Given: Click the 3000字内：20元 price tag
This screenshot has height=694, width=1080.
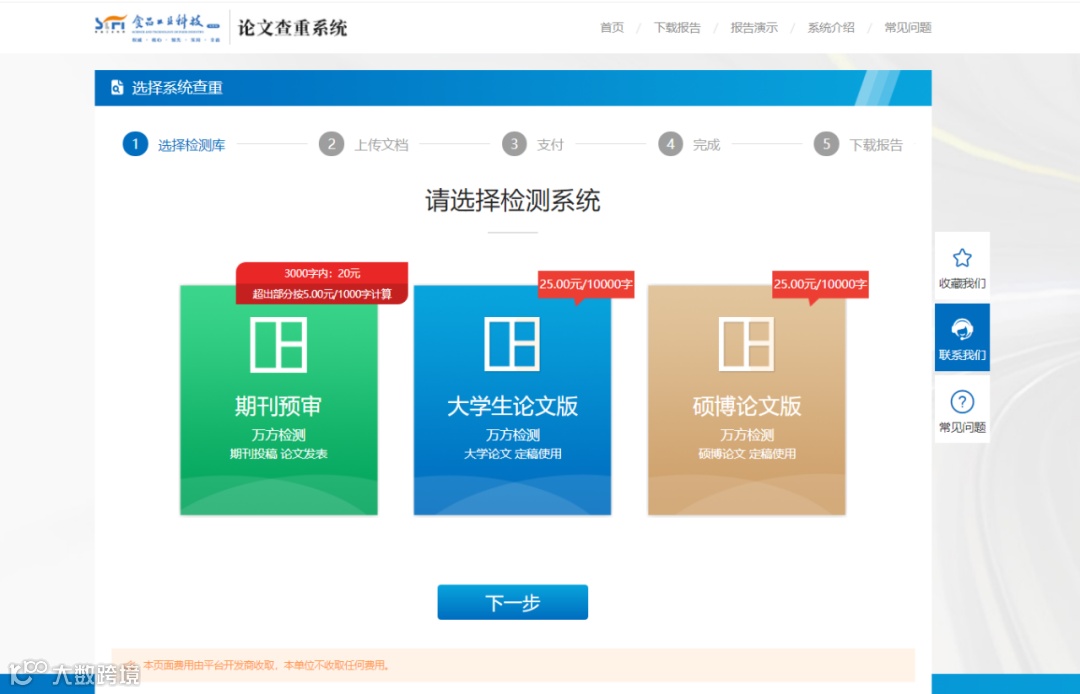Looking at the screenshot, I should coord(322,273).
